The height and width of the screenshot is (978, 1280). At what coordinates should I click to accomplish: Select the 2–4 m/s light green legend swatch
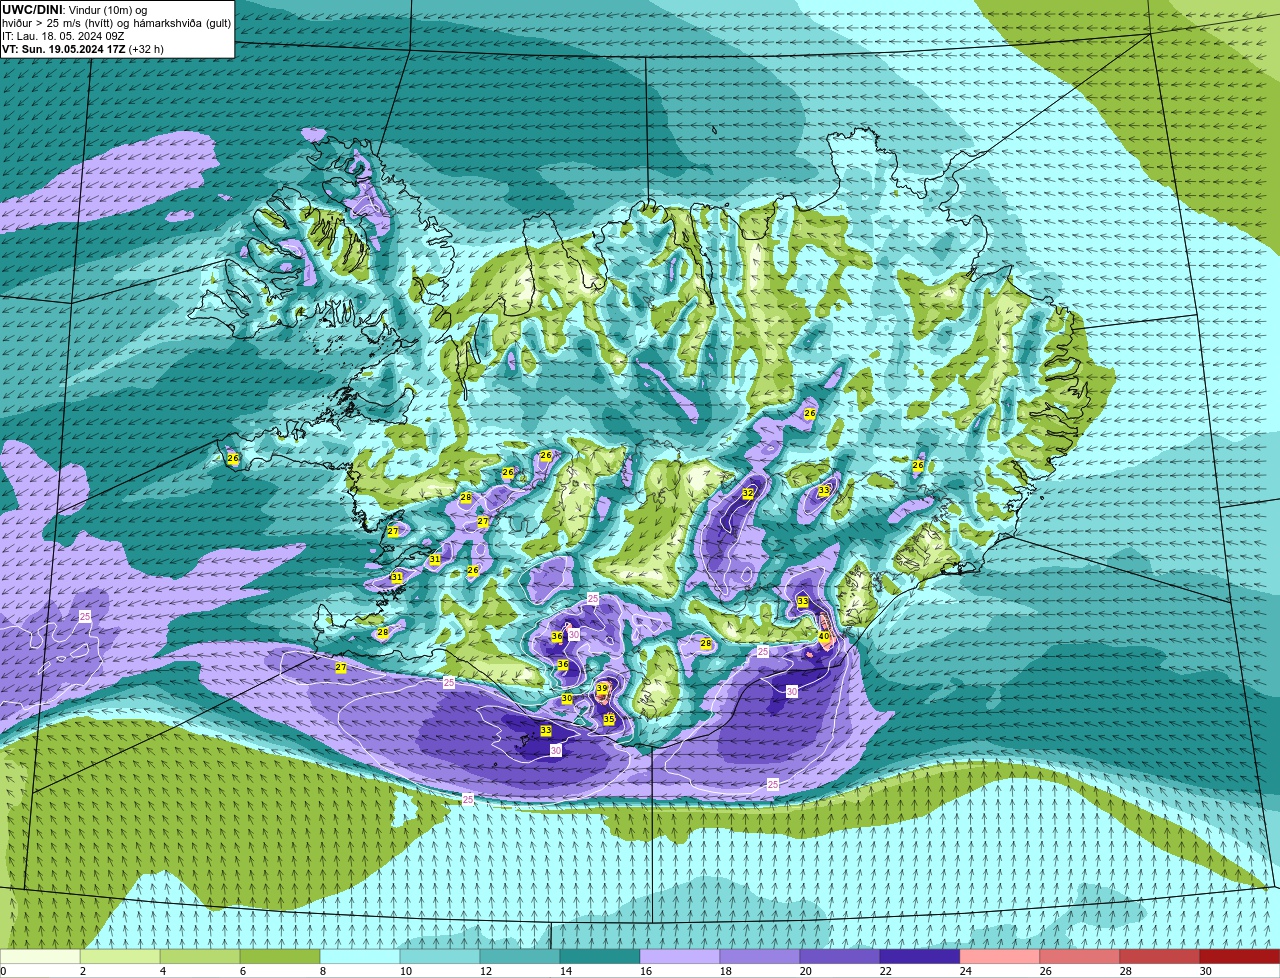(121, 957)
